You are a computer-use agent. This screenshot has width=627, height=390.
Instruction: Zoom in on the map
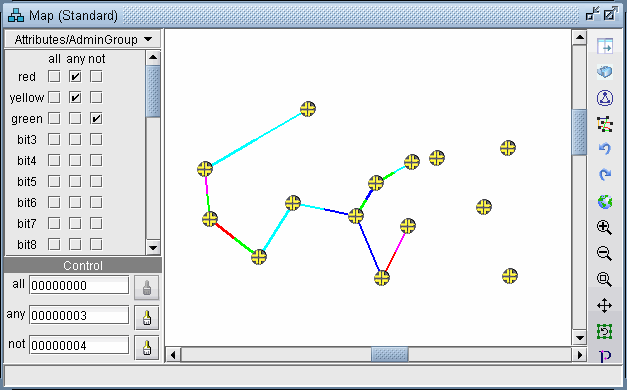click(604, 228)
